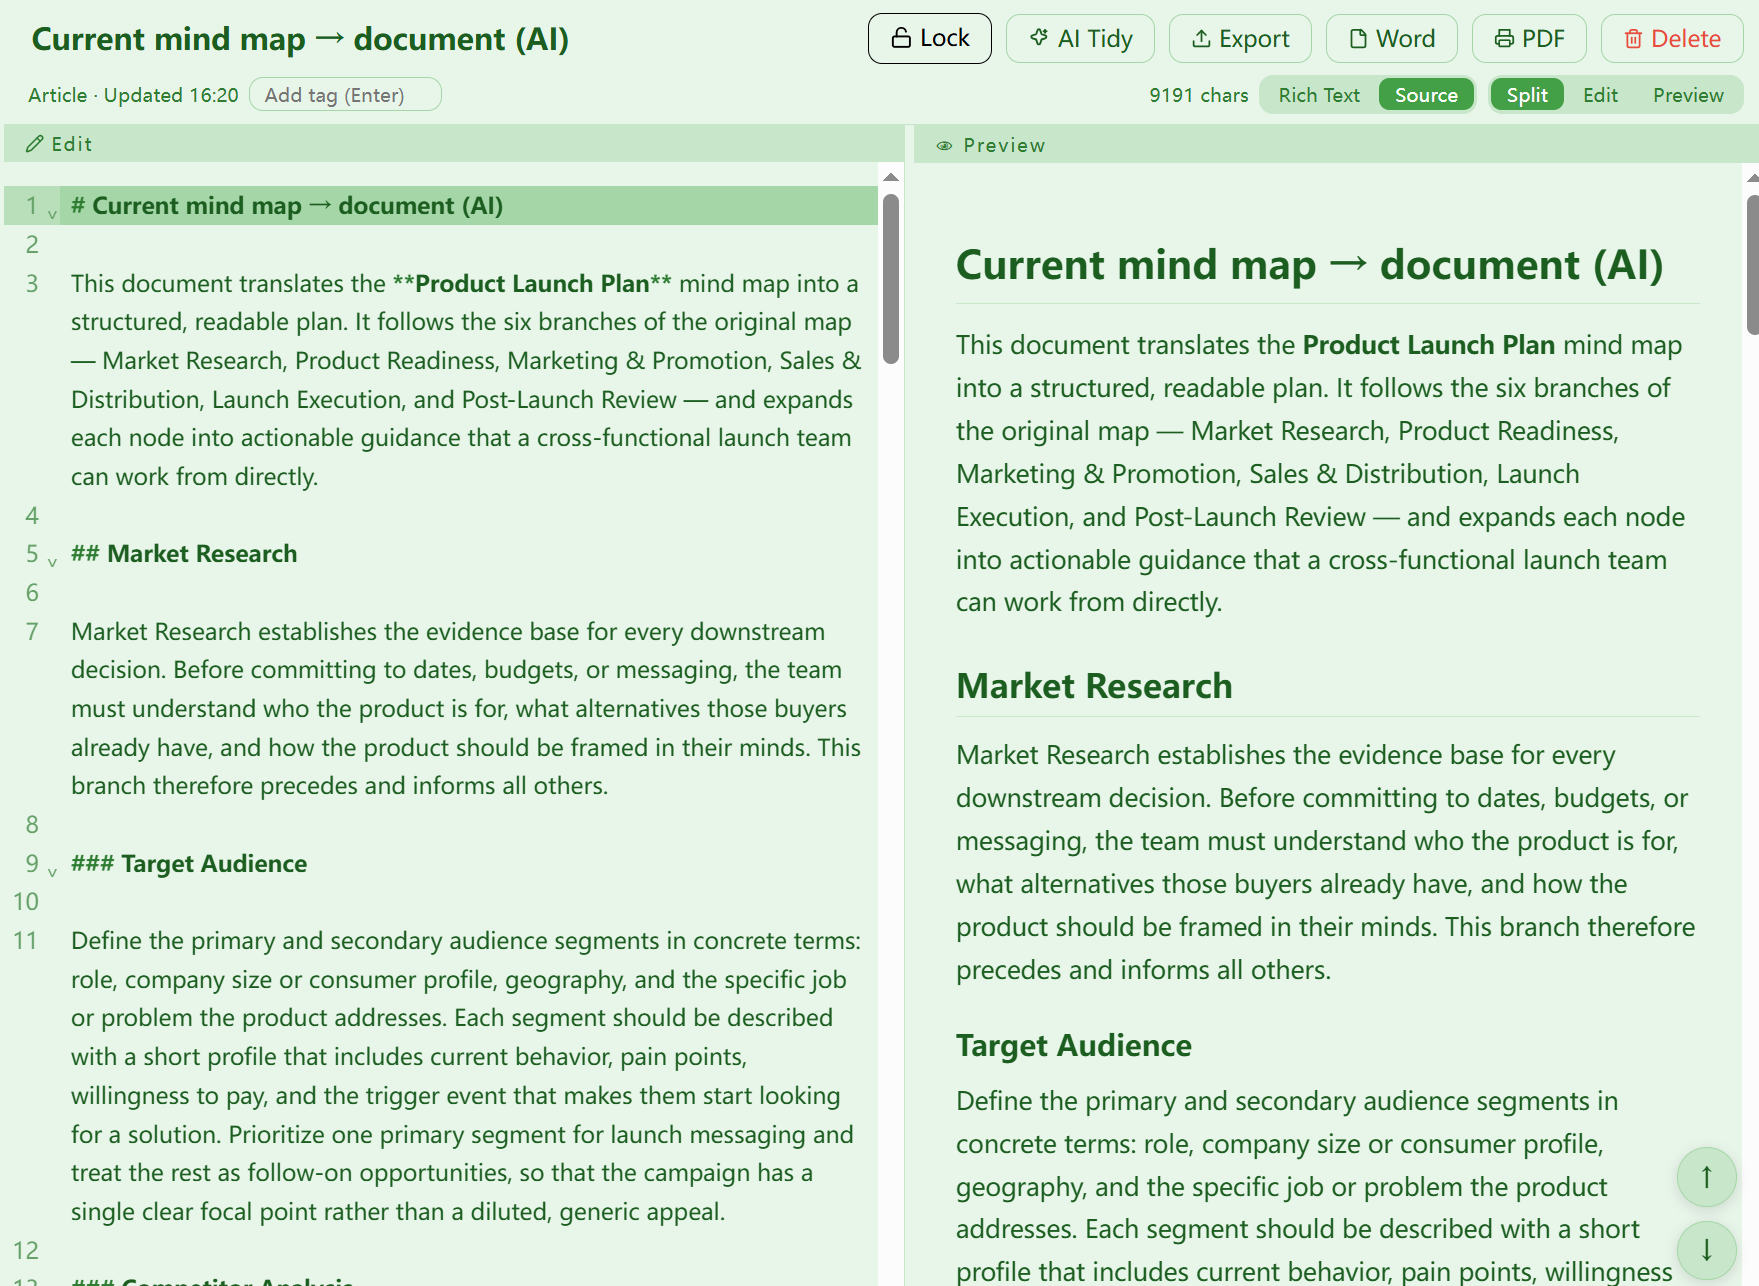Image resolution: width=1759 pixels, height=1286 pixels.
Task: Lock the document with the Lock button
Action: pyautogui.click(x=929, y=39)
